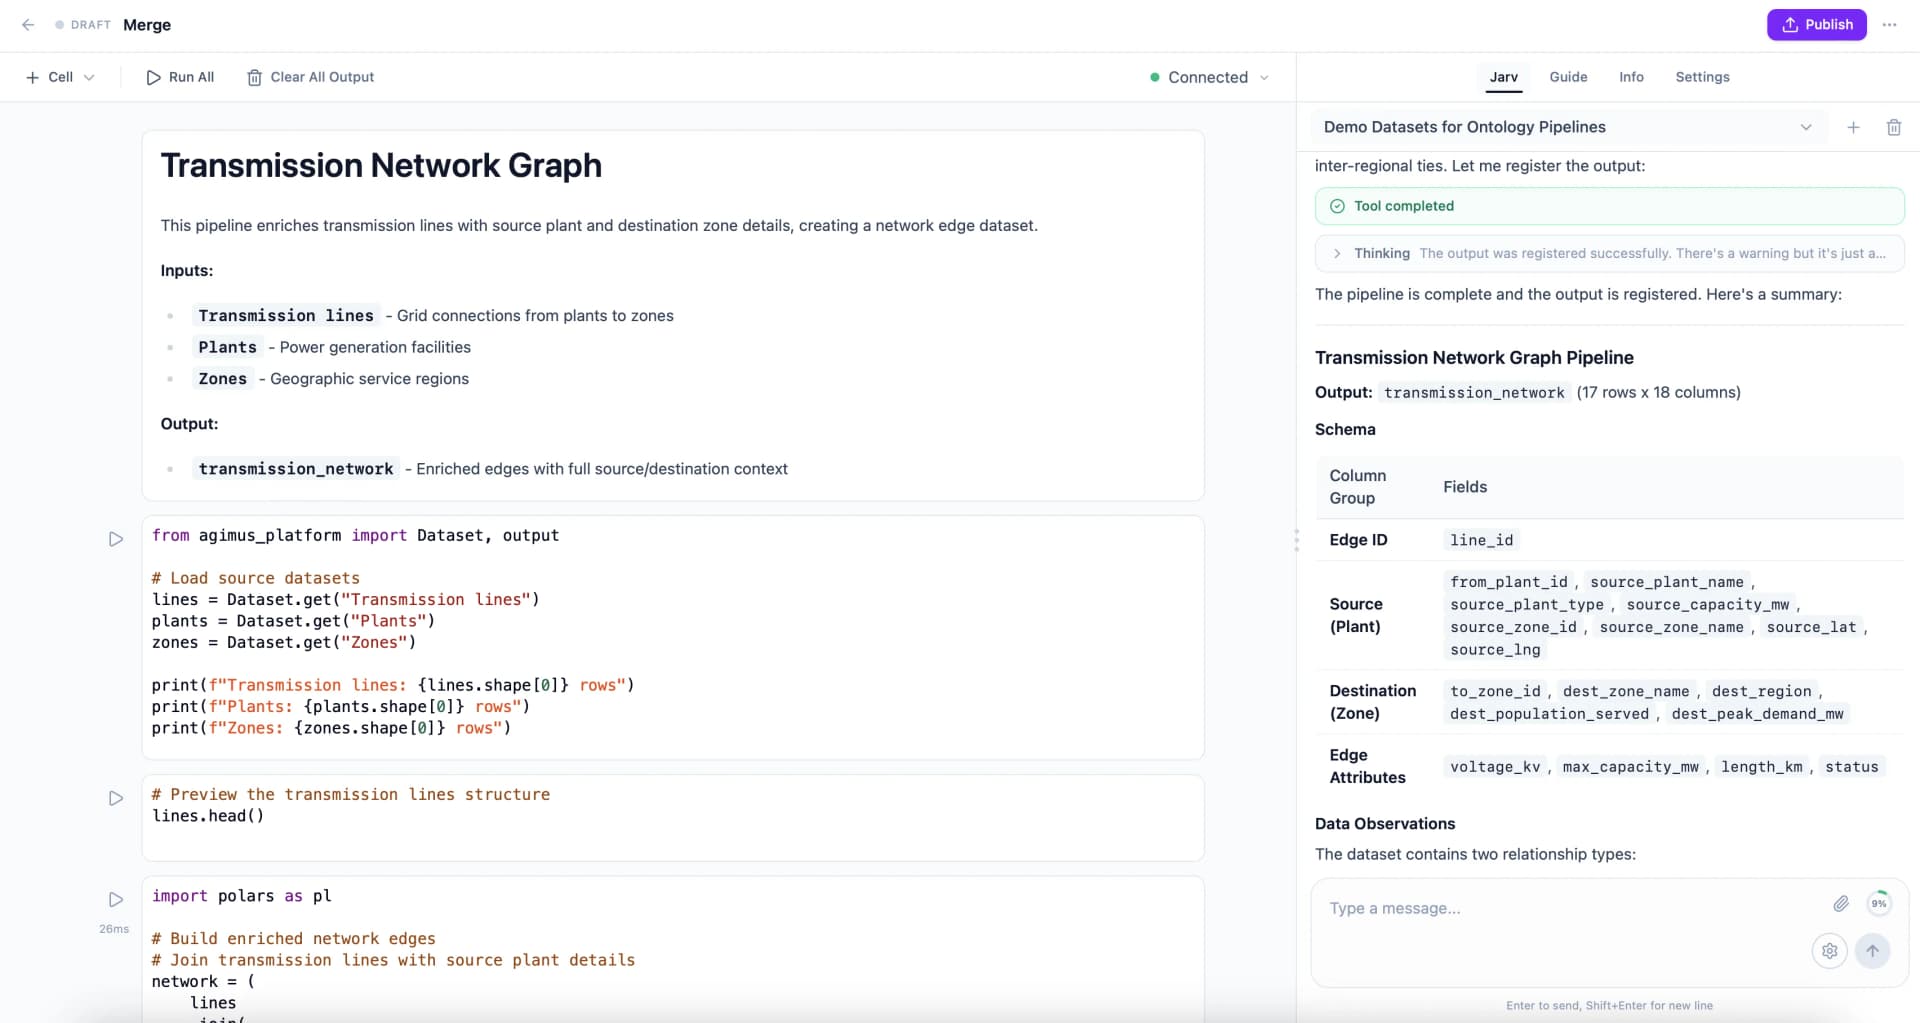
Task: Attach a file with the paperclip icon
Action: (1841, 903)
